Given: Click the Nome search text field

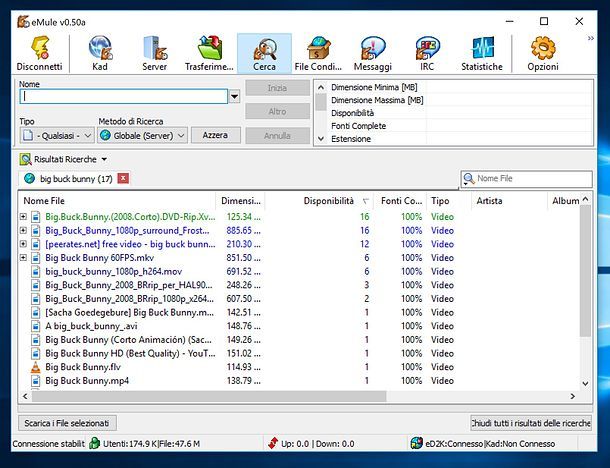Looking at the screenshot, I should [x=123, y=97].
